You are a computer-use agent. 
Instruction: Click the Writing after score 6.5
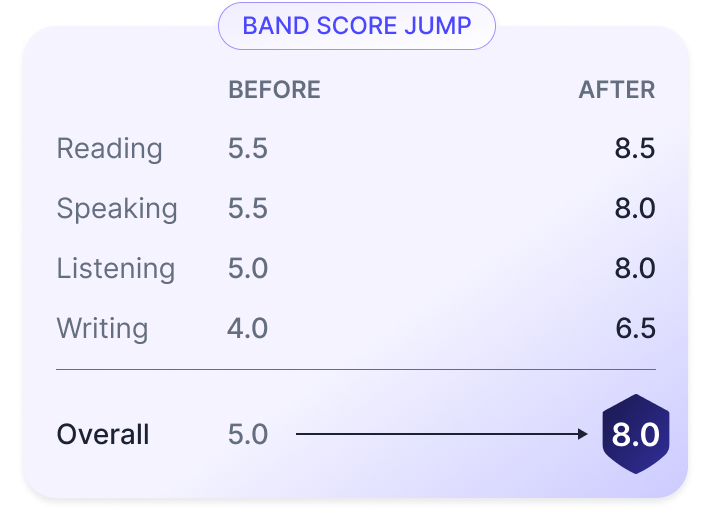[x=634, y=329]
